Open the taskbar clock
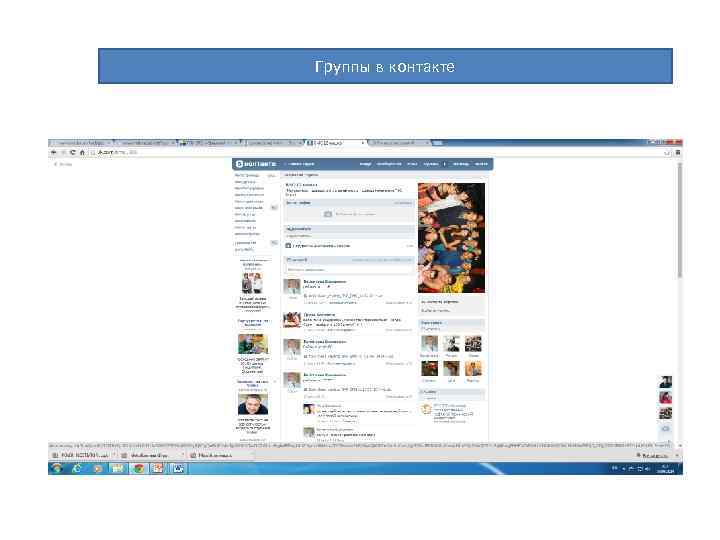 tap(666, 469)
